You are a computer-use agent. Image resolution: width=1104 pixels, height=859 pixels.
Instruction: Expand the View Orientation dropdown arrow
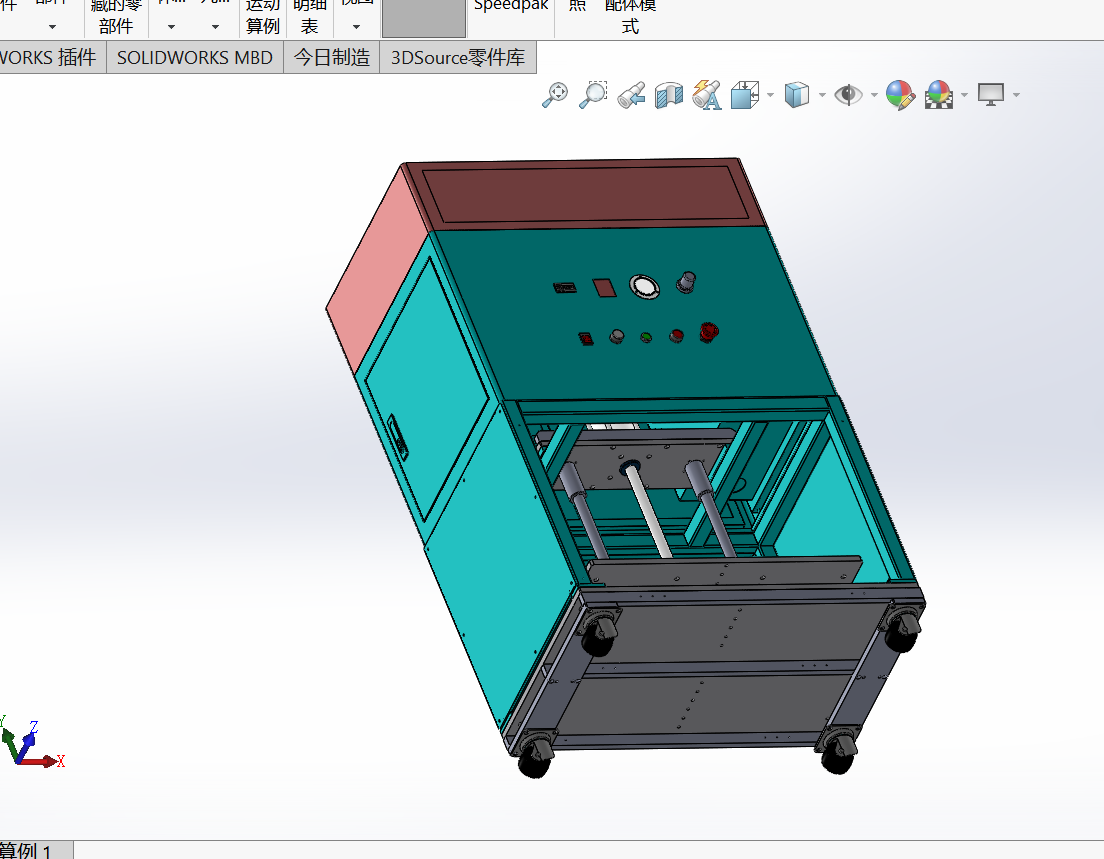770,96
